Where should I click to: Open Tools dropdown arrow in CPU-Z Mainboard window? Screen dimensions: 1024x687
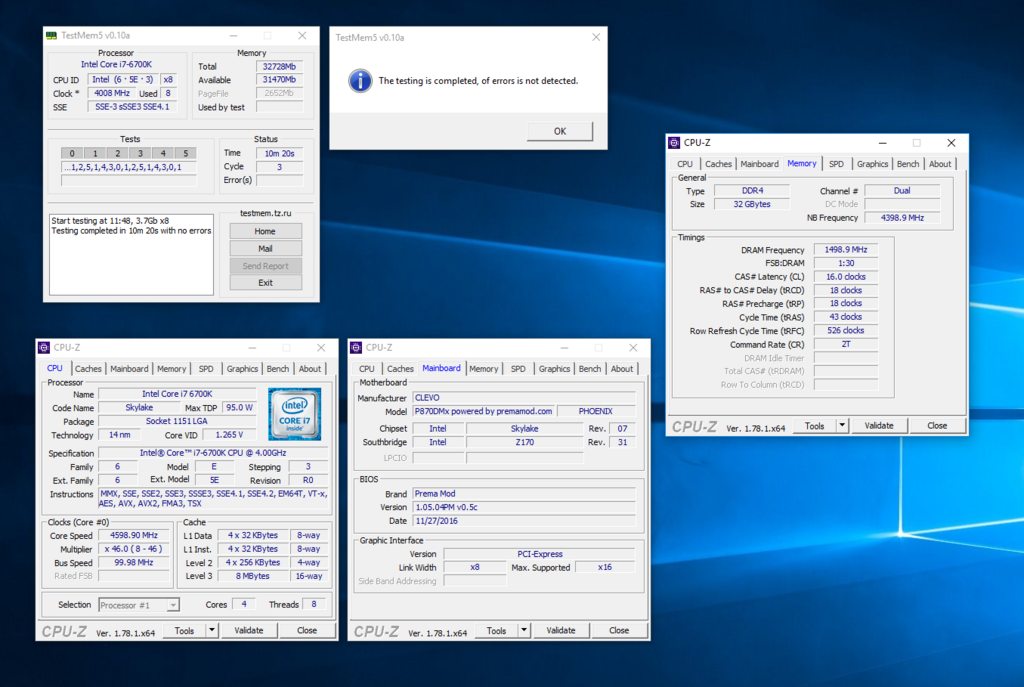(524, 631)
